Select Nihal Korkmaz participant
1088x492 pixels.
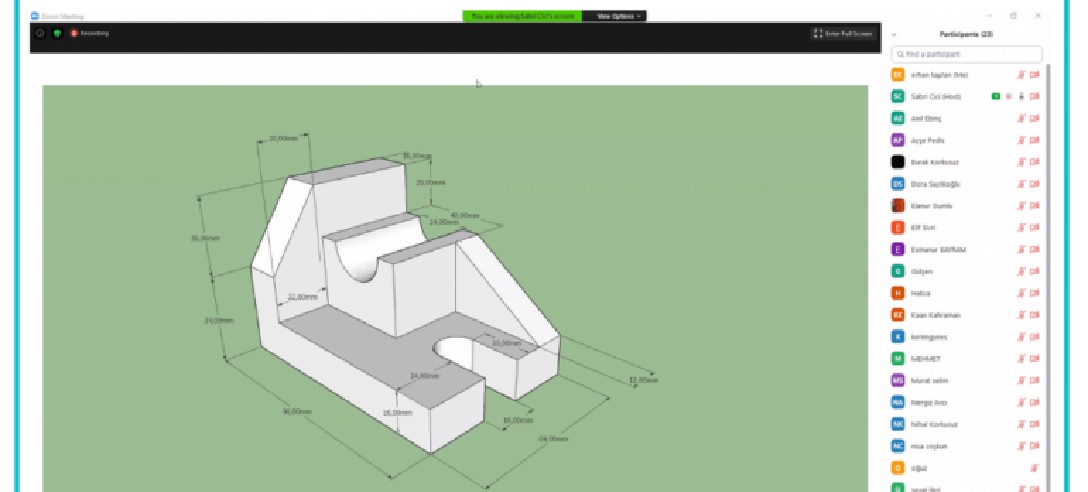click(967, 424)
